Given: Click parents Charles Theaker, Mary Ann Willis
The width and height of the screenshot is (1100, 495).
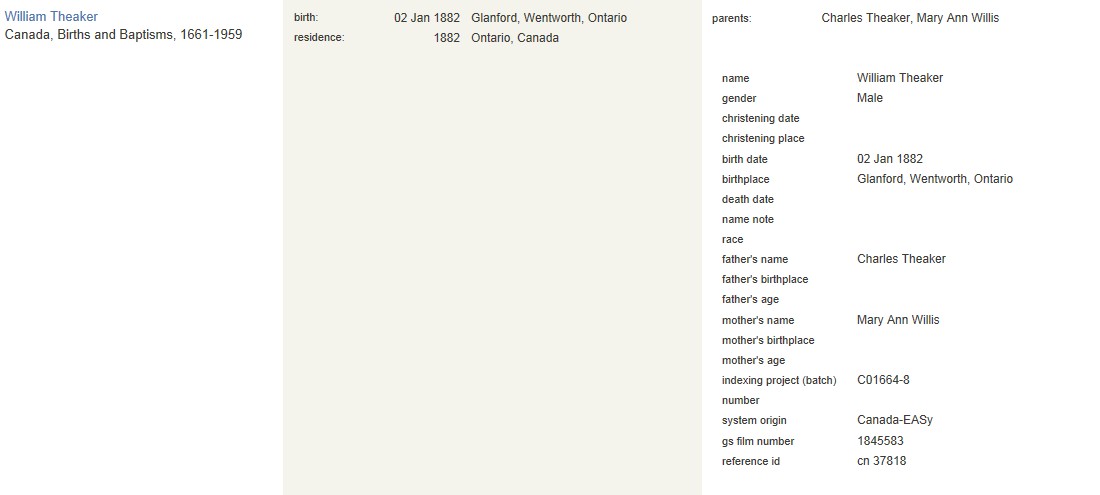Looking at the screenshot, I should 910,18.
